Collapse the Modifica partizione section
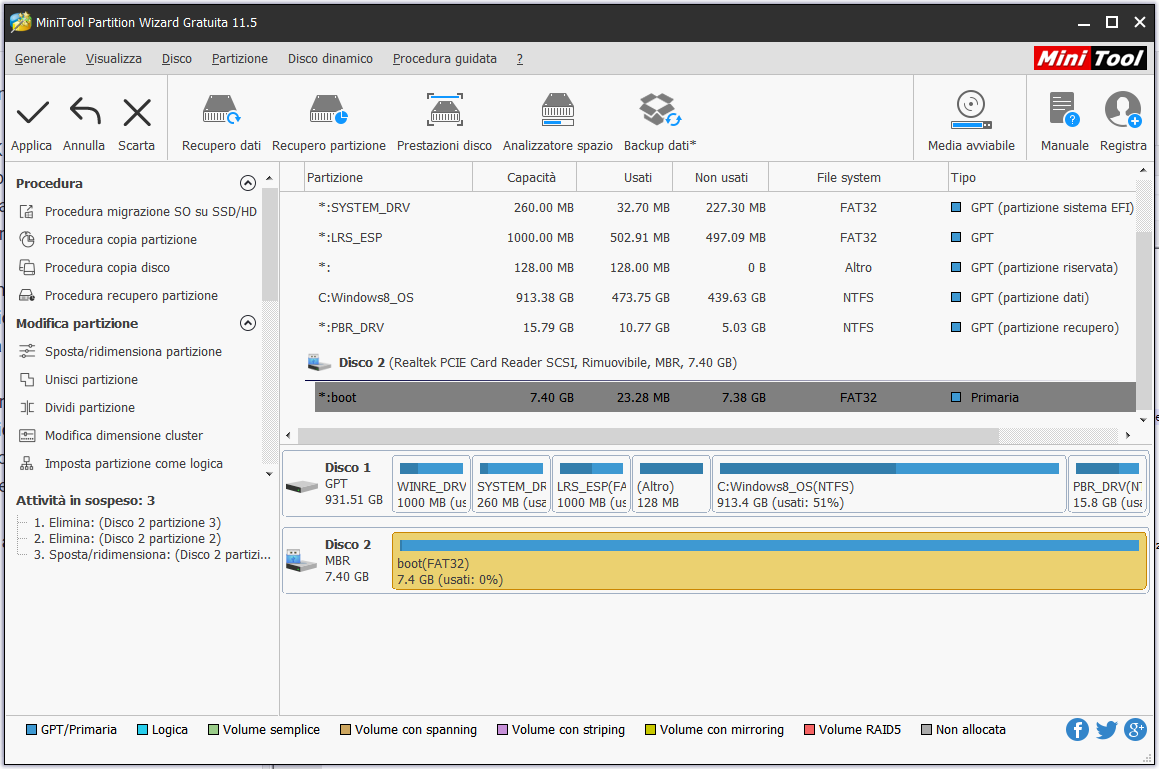 pos(248,323)
